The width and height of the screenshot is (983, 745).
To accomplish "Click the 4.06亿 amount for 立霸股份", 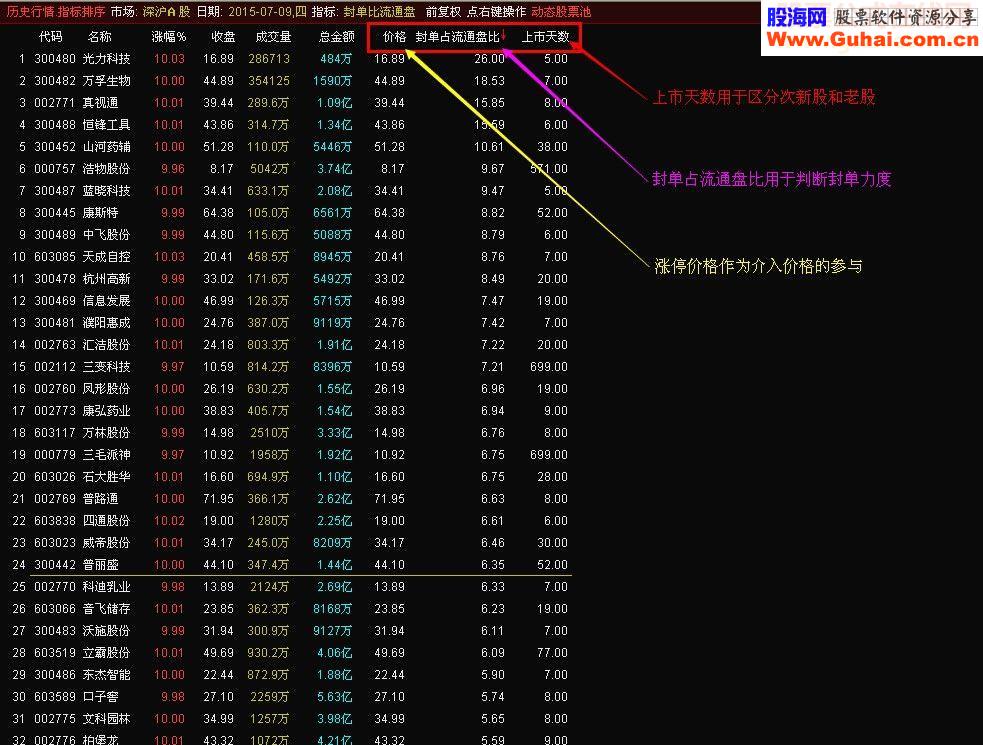I will point(334,653).
